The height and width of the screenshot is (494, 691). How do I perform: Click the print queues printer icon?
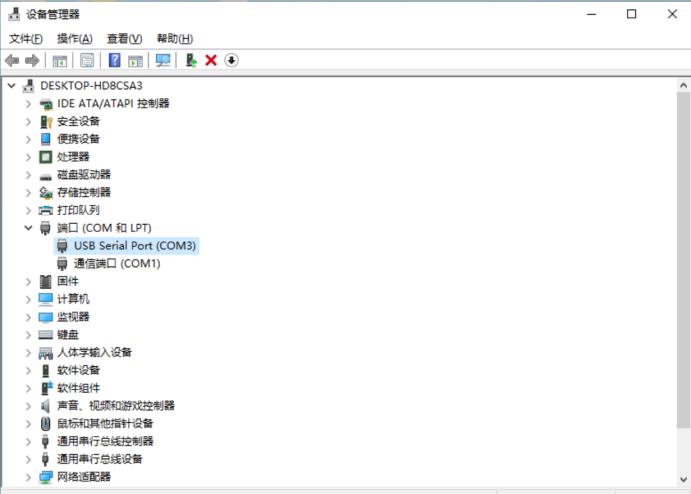tap(45, 210)
